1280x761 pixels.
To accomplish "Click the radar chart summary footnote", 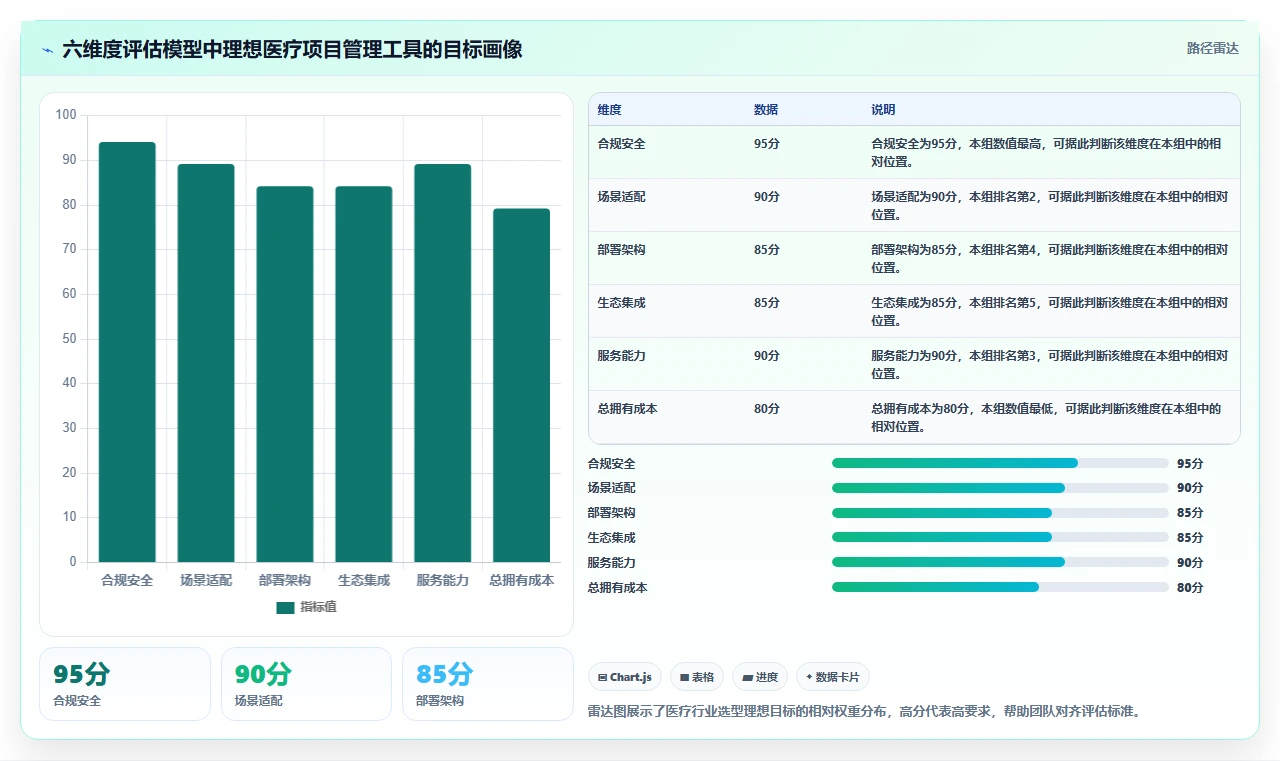I will (x=864, y=712).
